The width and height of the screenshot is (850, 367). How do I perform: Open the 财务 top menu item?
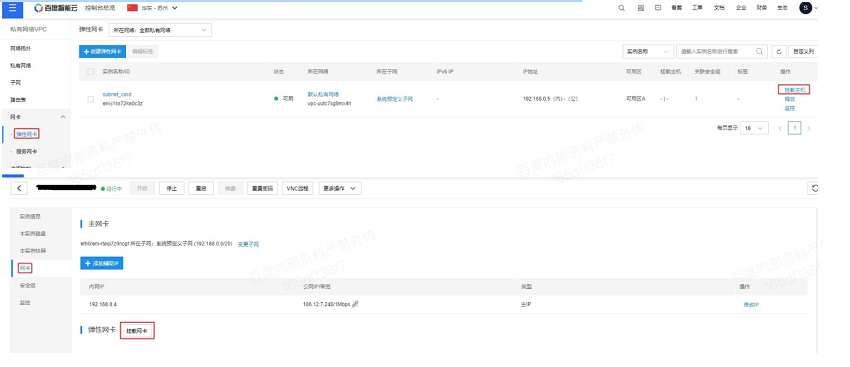pyautogui.click(x=762, y=8)
